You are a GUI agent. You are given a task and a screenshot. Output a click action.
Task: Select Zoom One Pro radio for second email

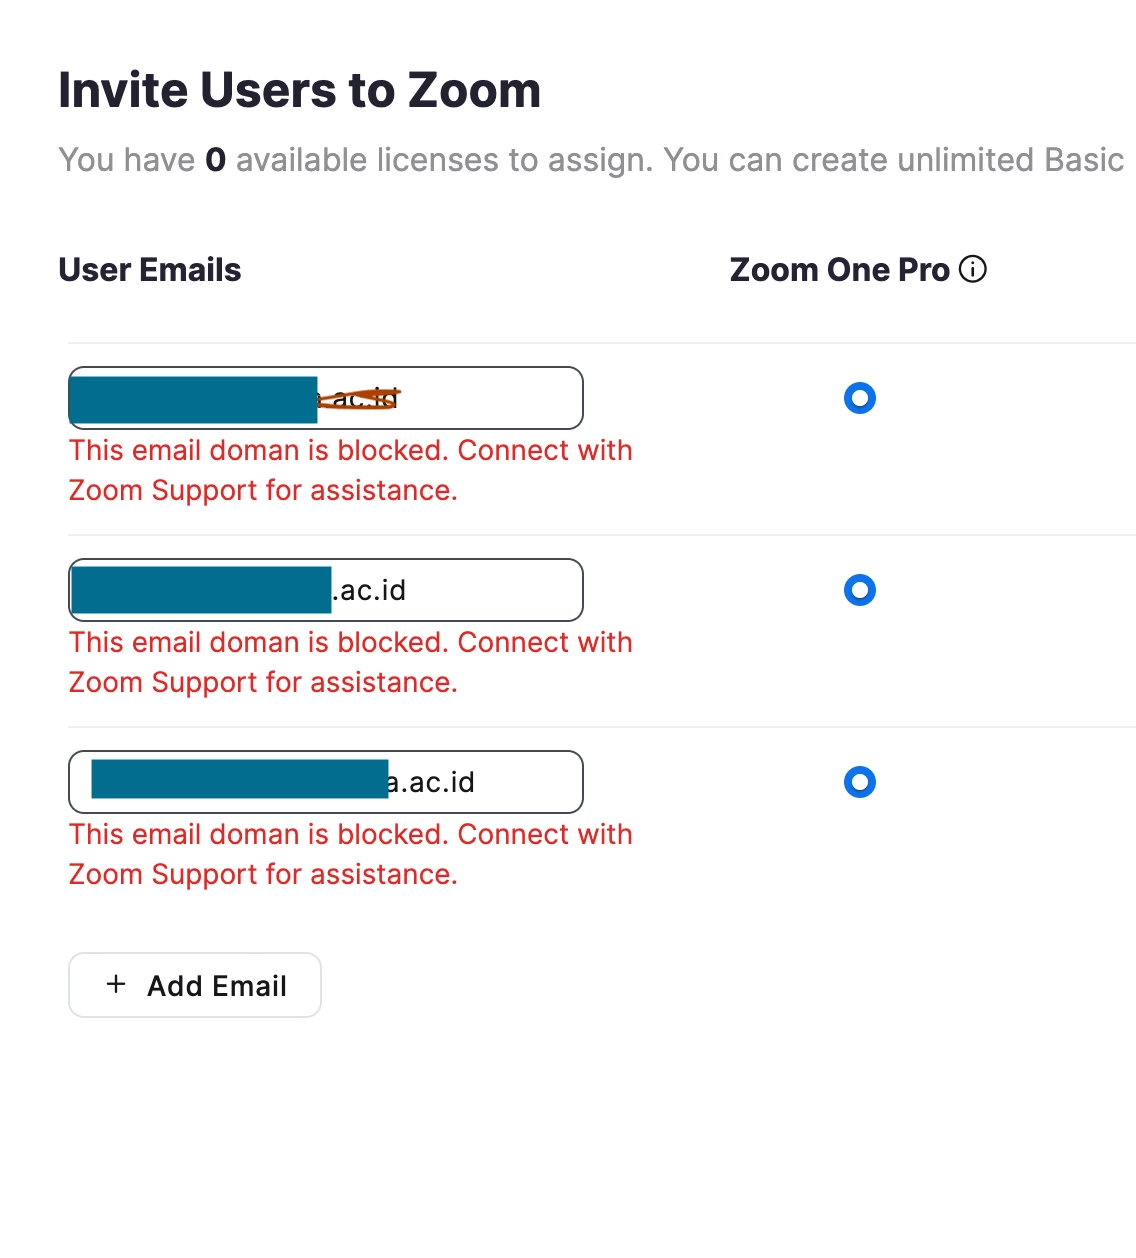860,590
